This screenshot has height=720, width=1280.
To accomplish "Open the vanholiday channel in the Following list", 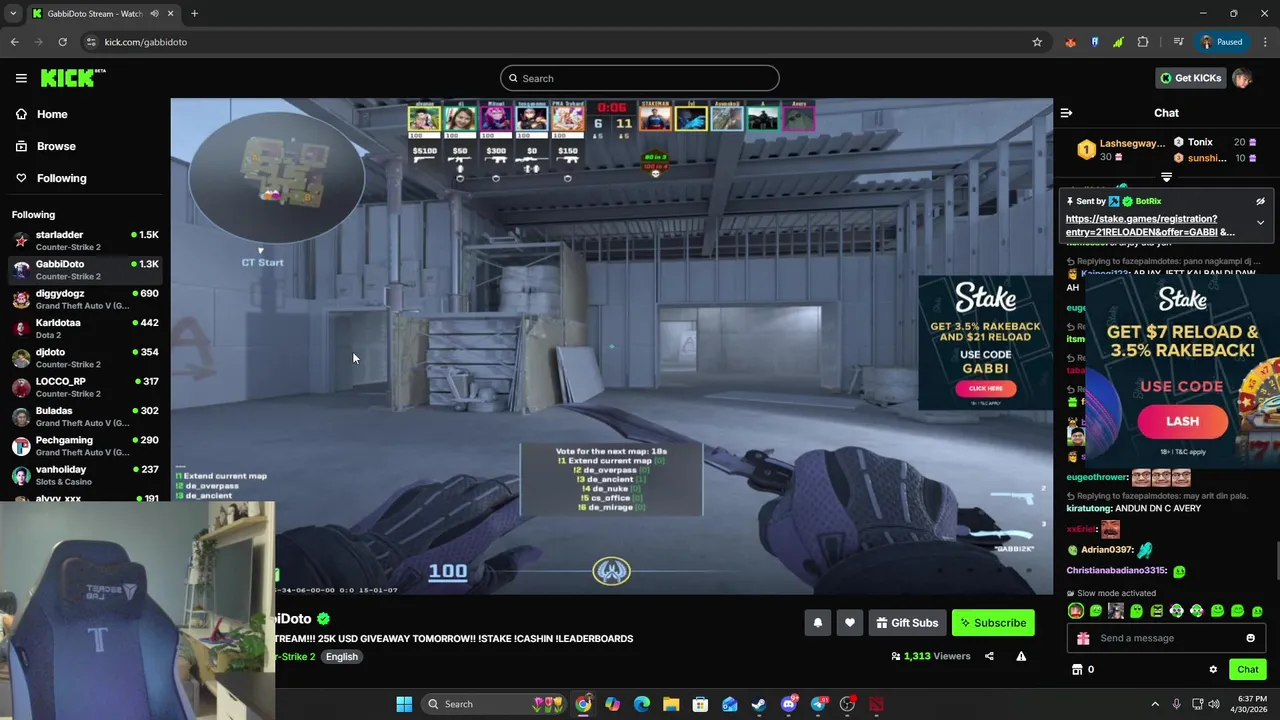I will pyautogui.click(x=85, y=475).
